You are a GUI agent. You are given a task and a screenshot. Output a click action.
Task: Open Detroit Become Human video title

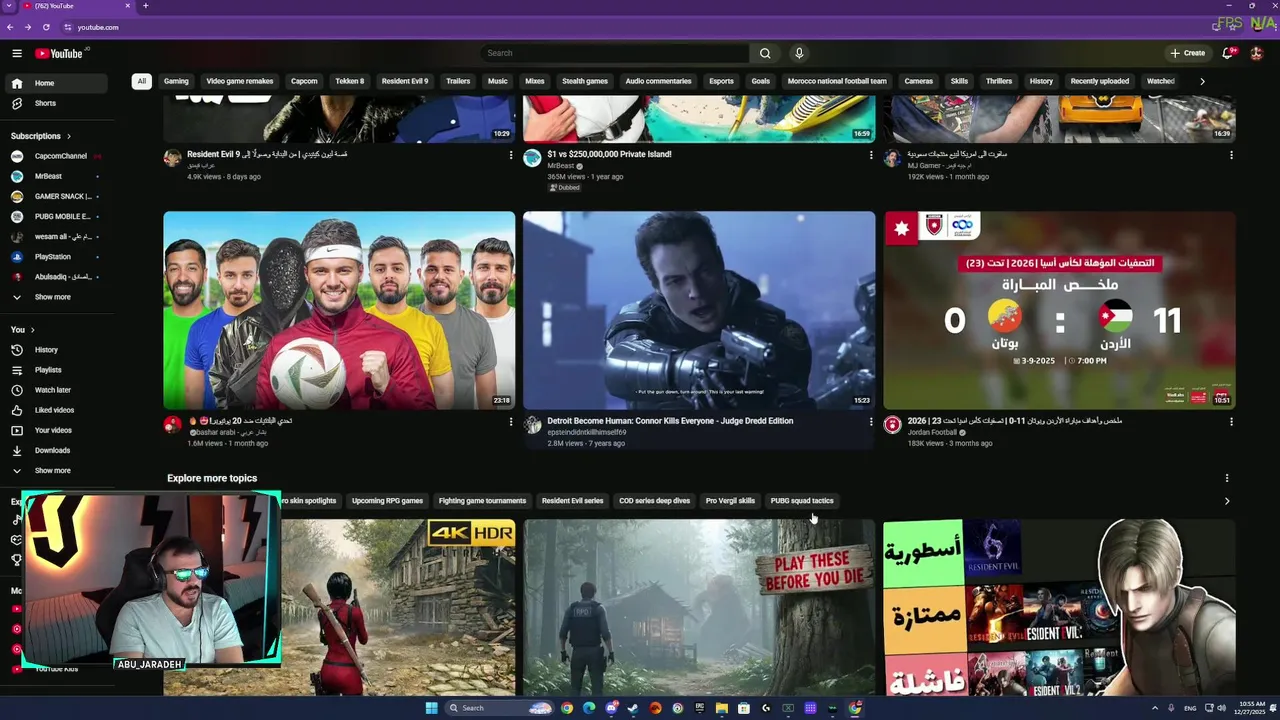pyautogui.click(x=670, y=421)
